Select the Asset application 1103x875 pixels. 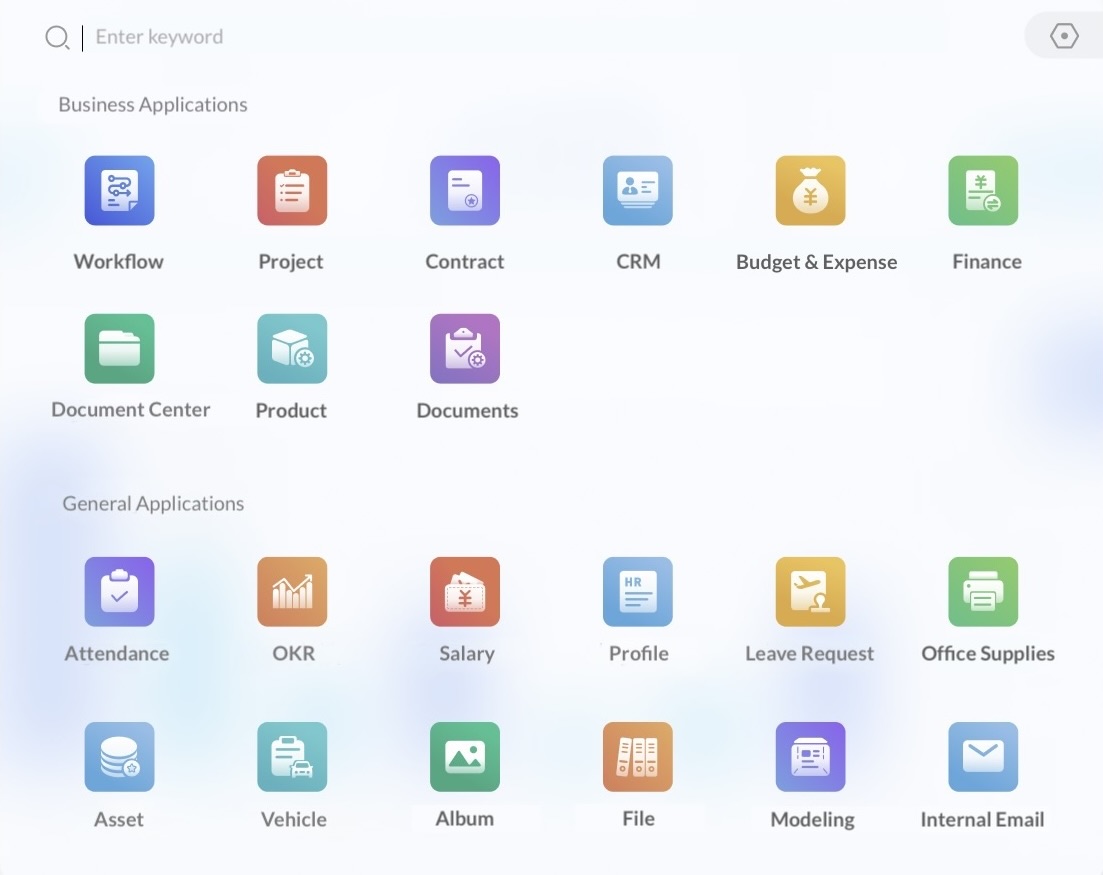coord(119,757)
